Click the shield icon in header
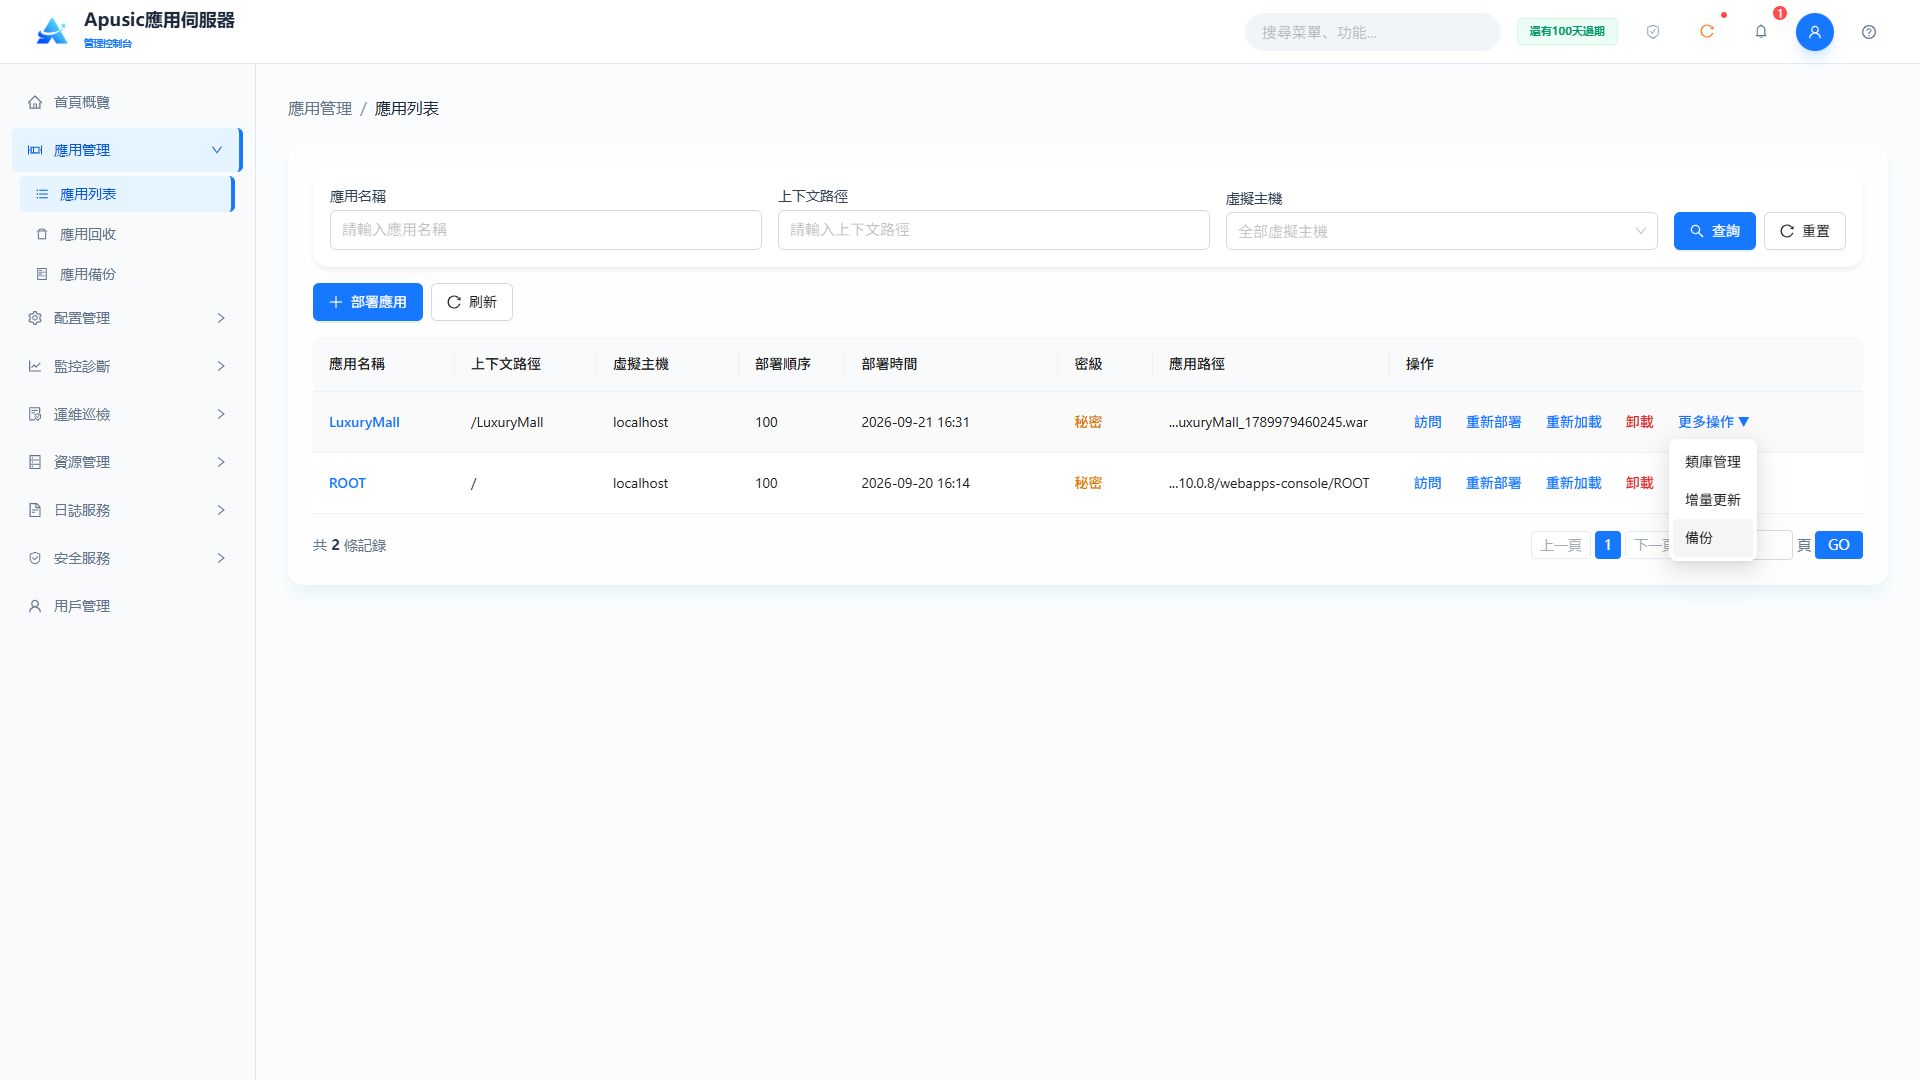 1652,32
